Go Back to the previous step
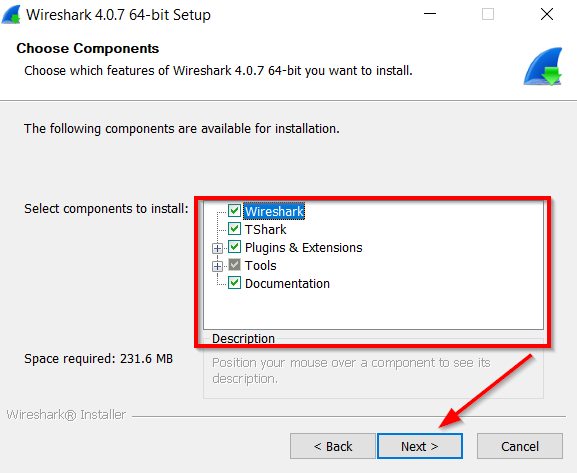 (x=333, y=446)
